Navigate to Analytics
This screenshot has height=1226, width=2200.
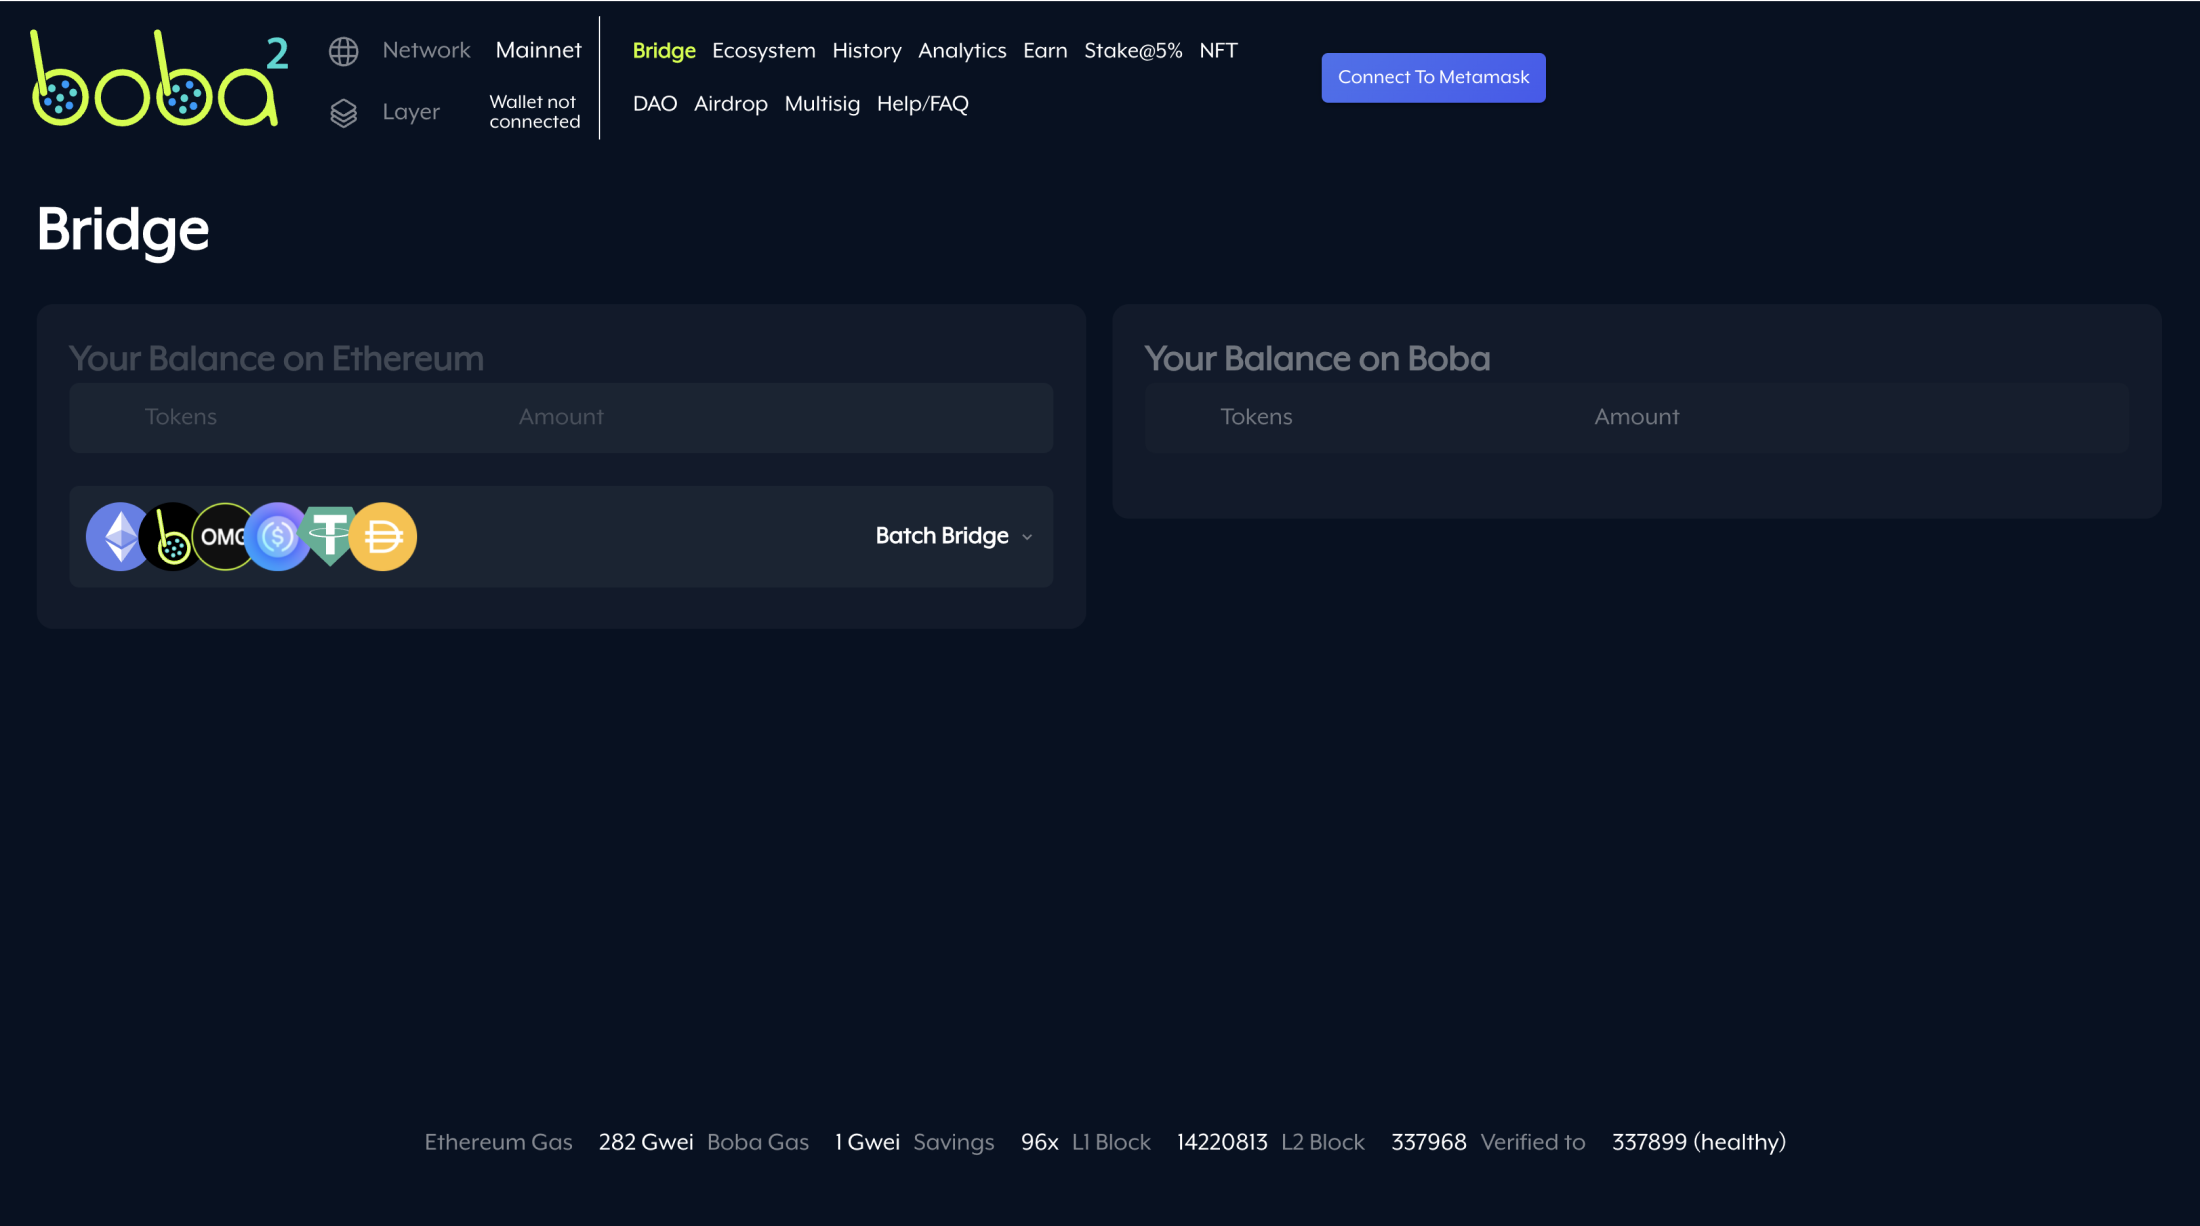click(x=962, y=50)
